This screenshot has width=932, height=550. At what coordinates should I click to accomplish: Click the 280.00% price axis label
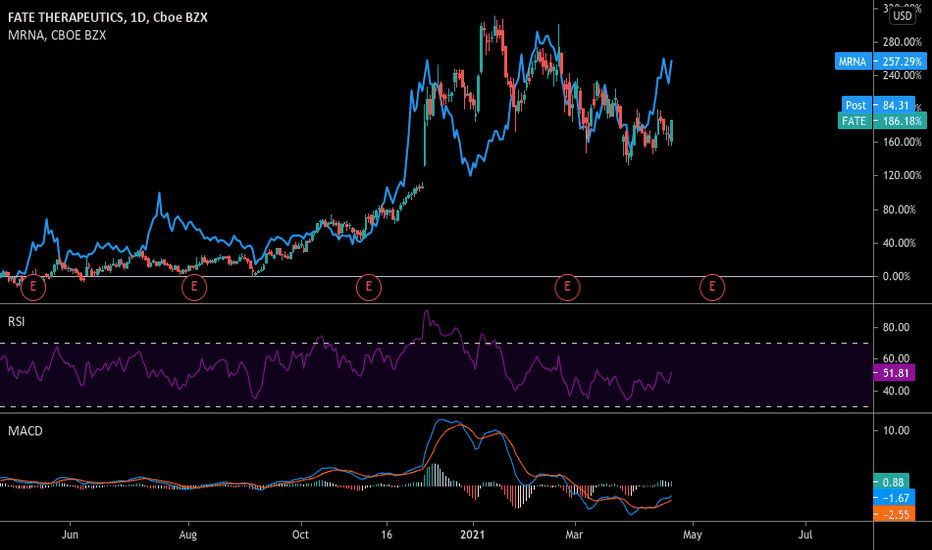coord(902,42)
